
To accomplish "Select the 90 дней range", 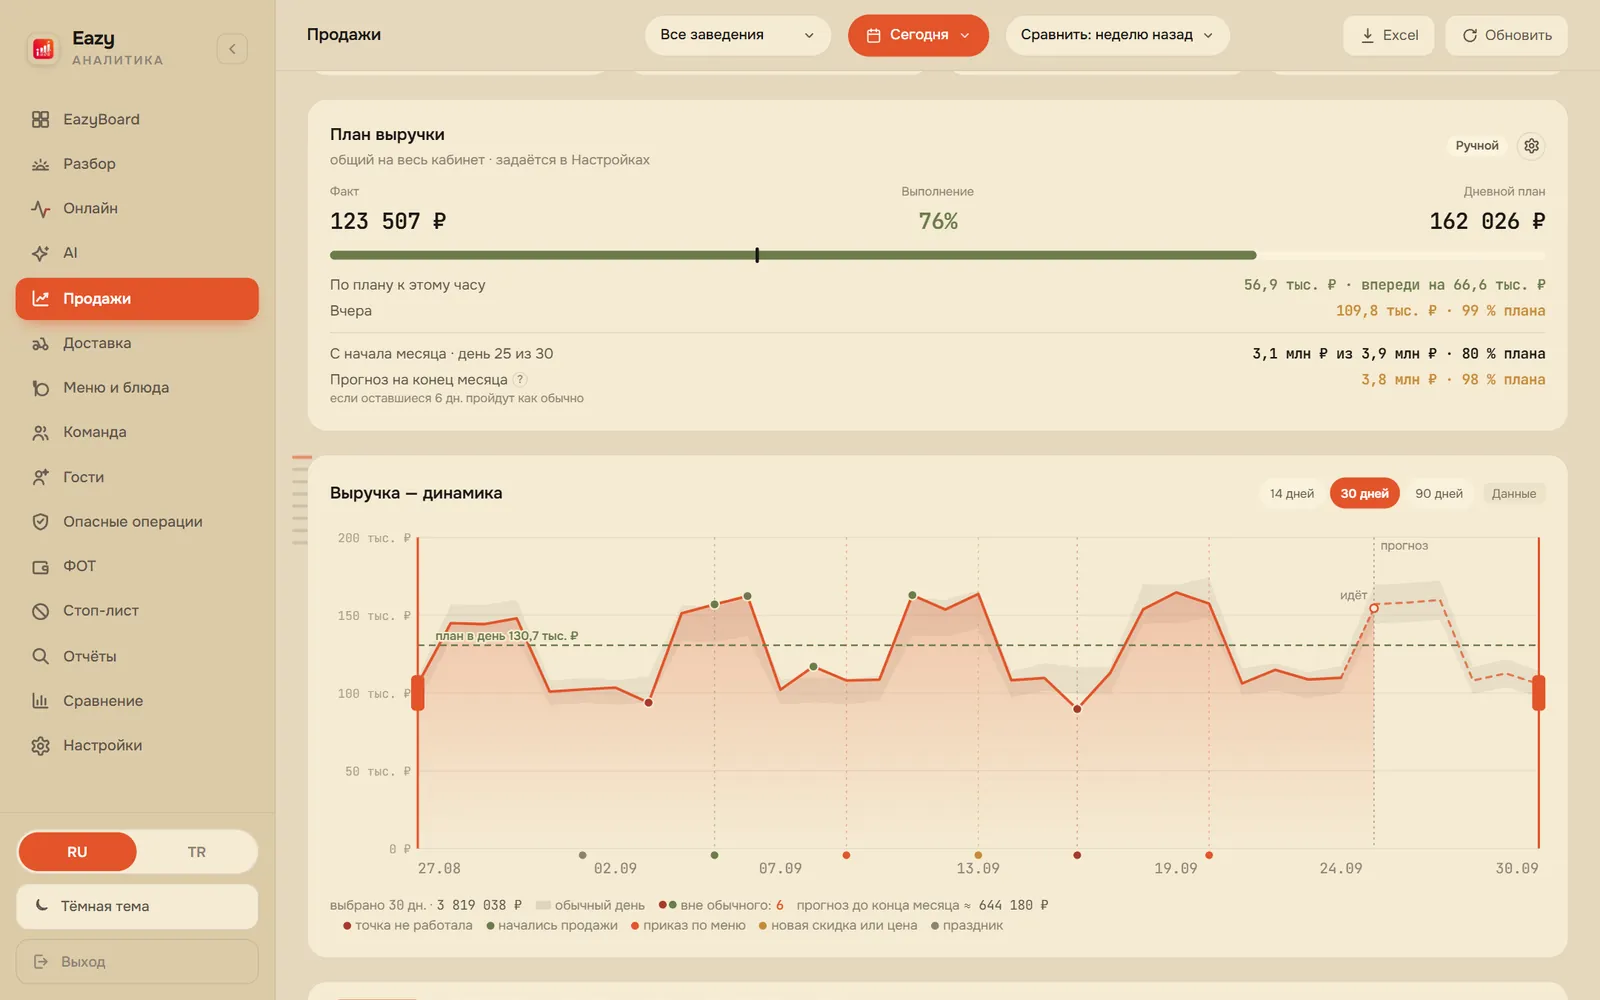I will click(x=1439, y=494).
